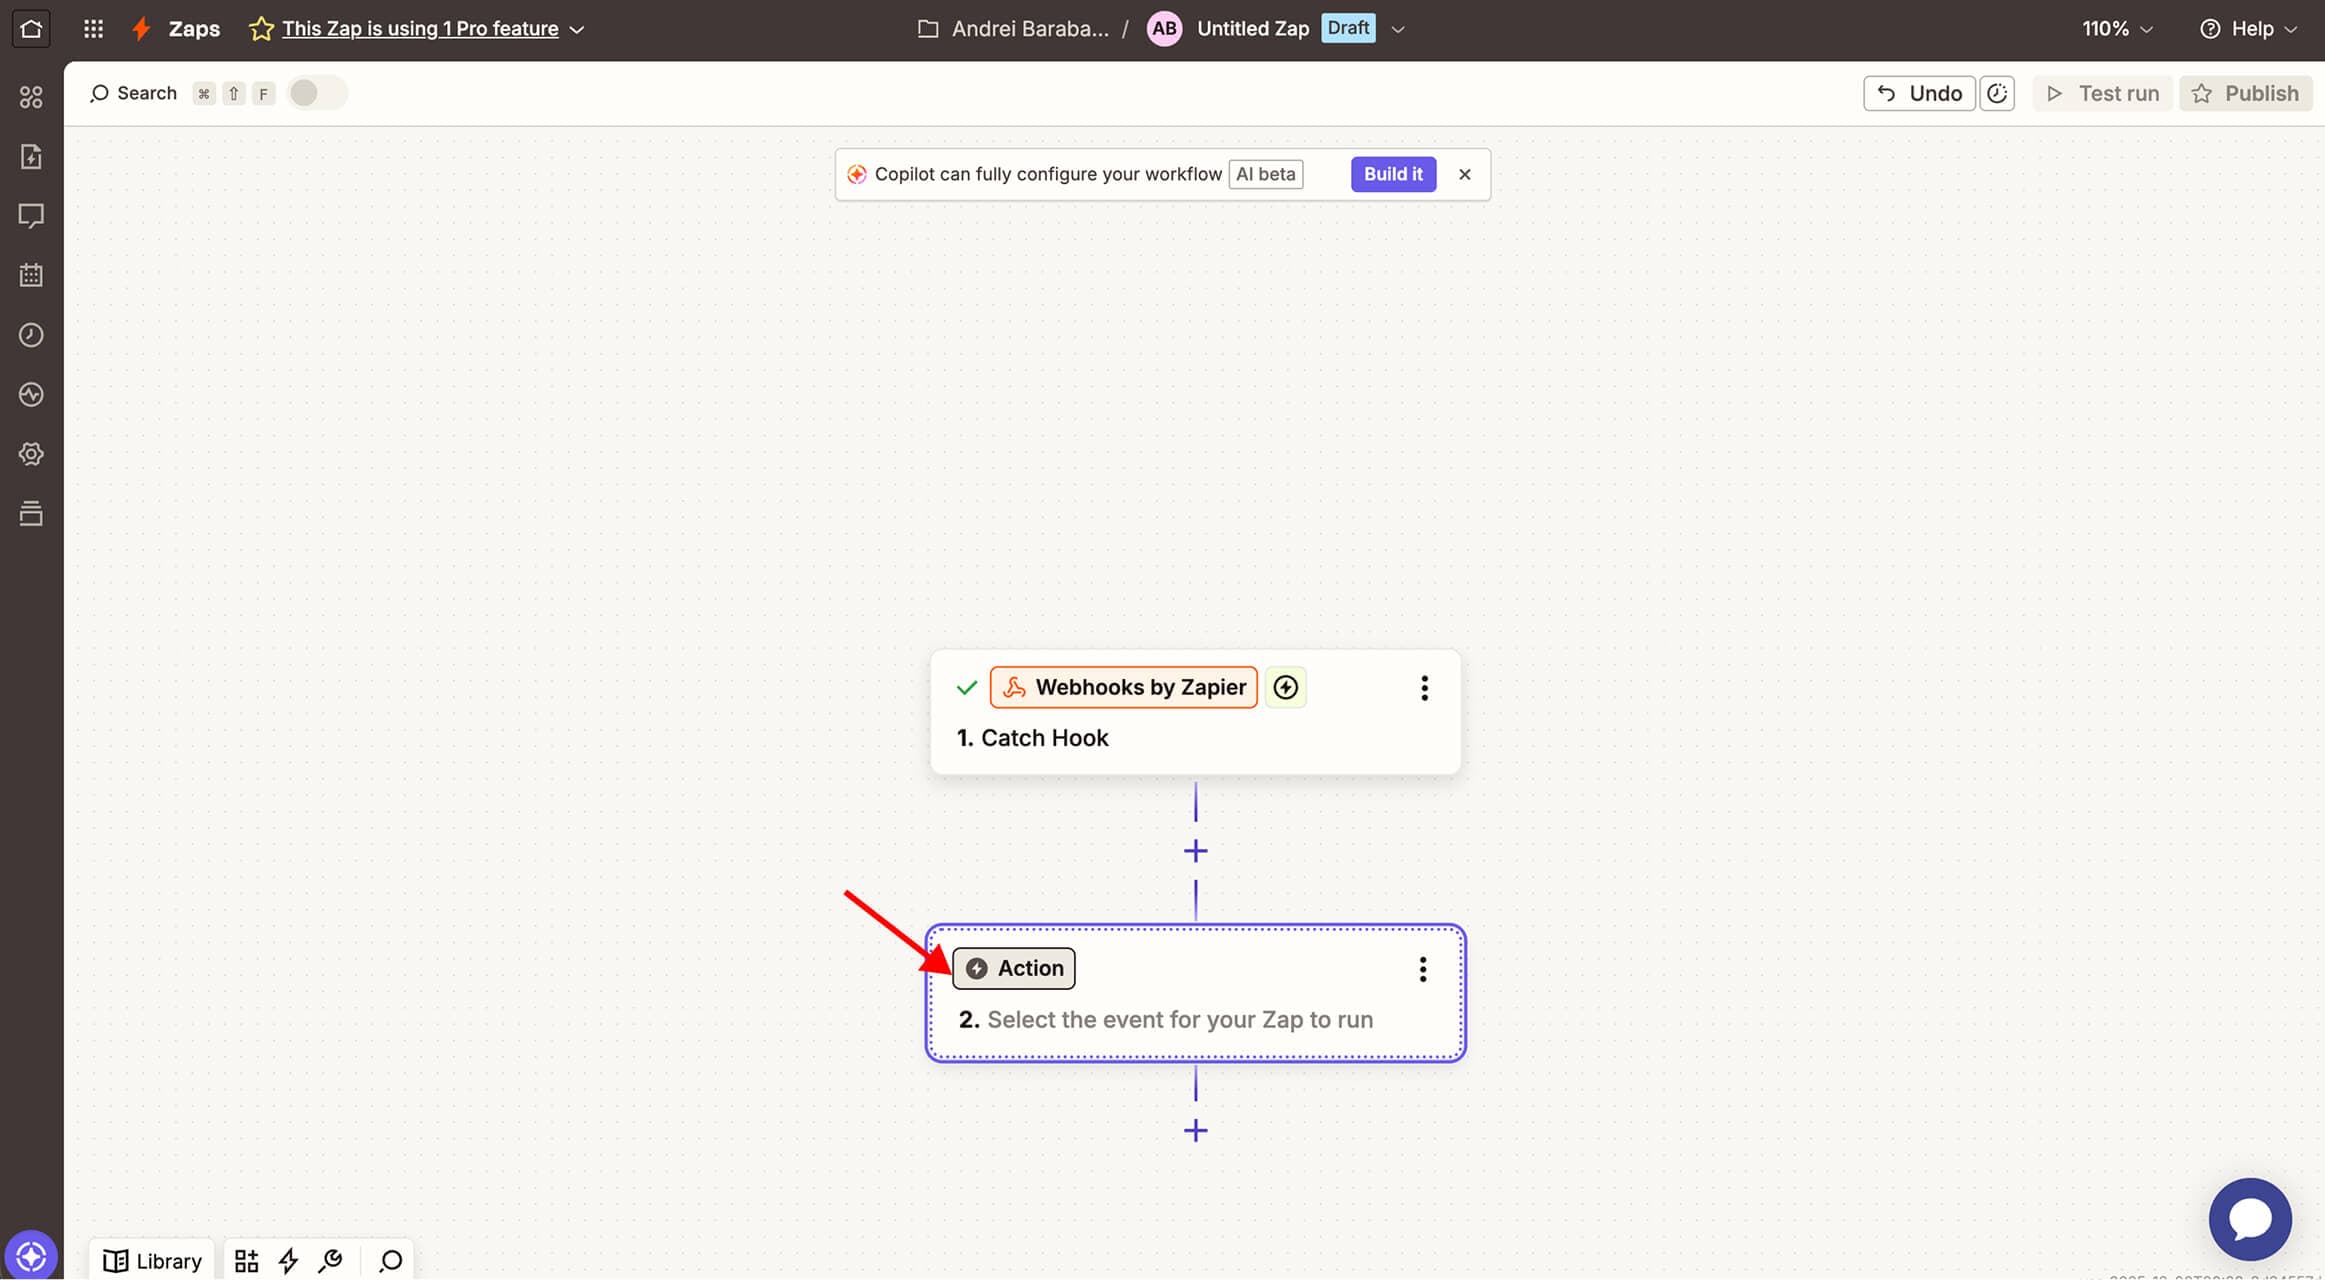
Task: Open the three-dot menu on the Action step
Action: coord(1422,969)
